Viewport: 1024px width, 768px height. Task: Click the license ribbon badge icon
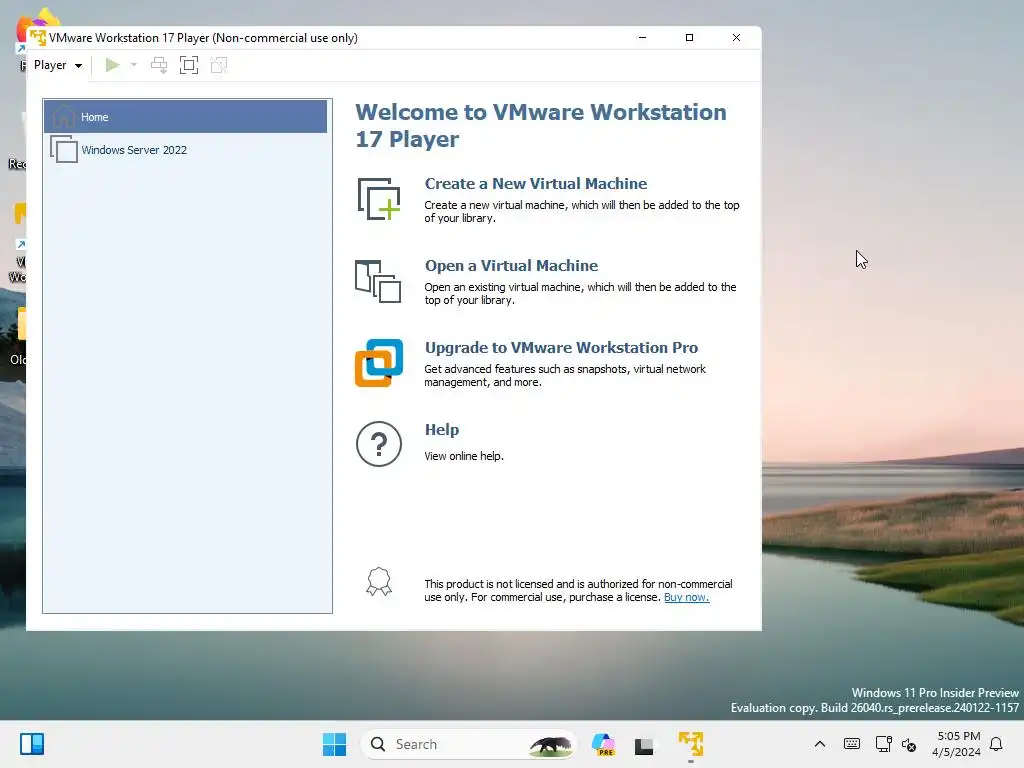pyautogui.click(x=379, y=581)
